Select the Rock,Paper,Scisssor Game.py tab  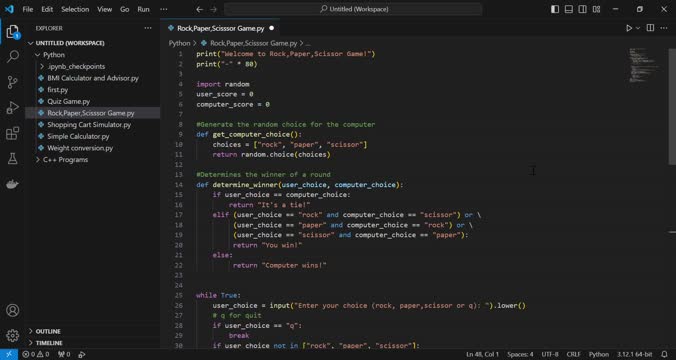tap(221, 28)
